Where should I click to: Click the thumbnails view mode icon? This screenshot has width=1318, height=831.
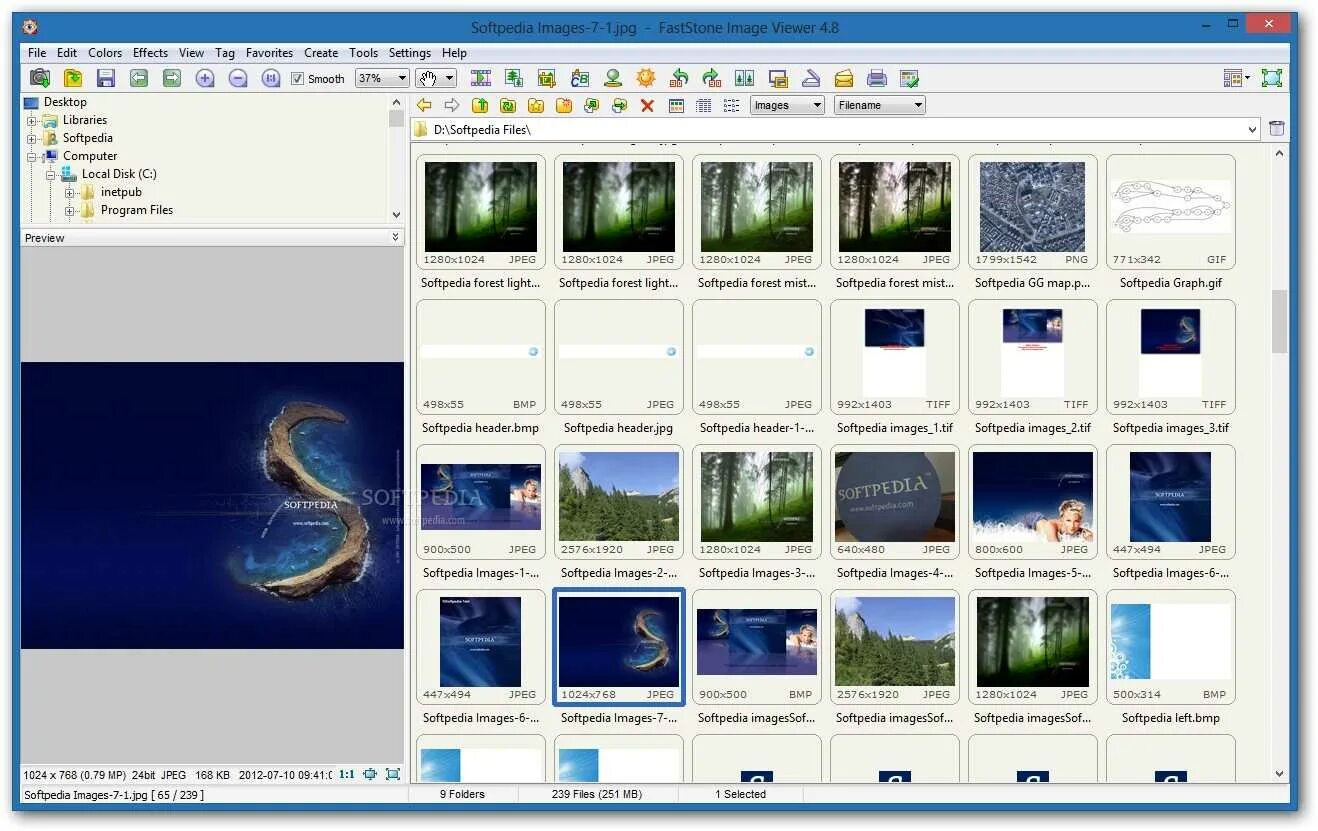[x=676, y=105]
